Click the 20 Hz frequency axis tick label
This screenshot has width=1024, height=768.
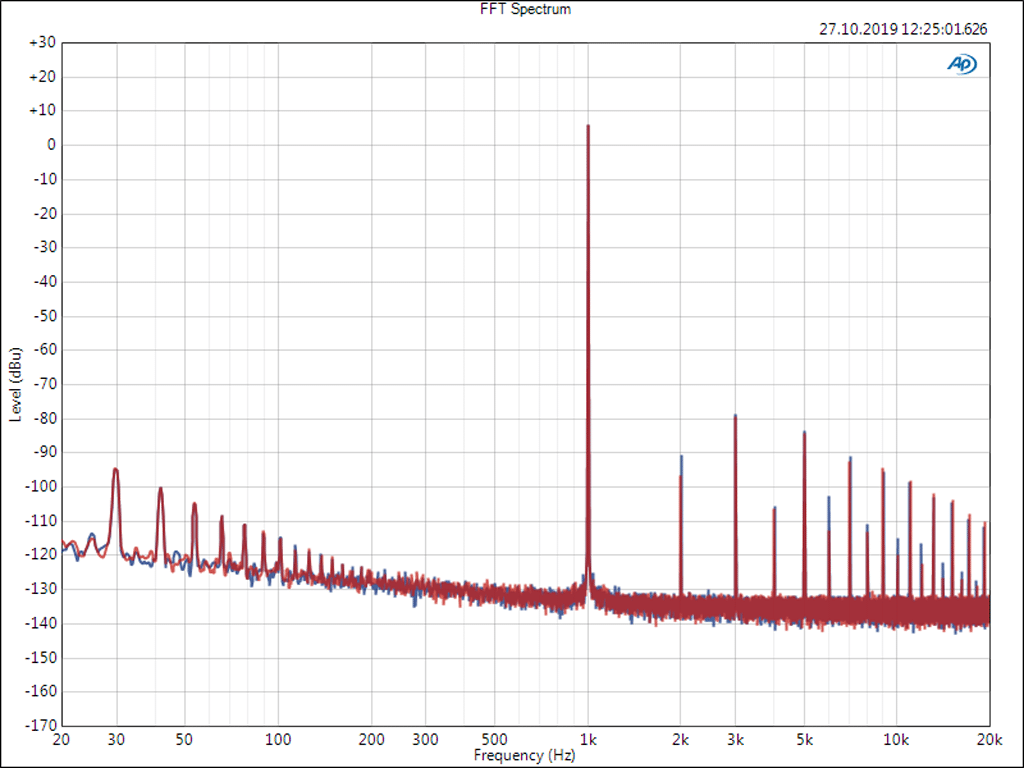tap(61, 741)
